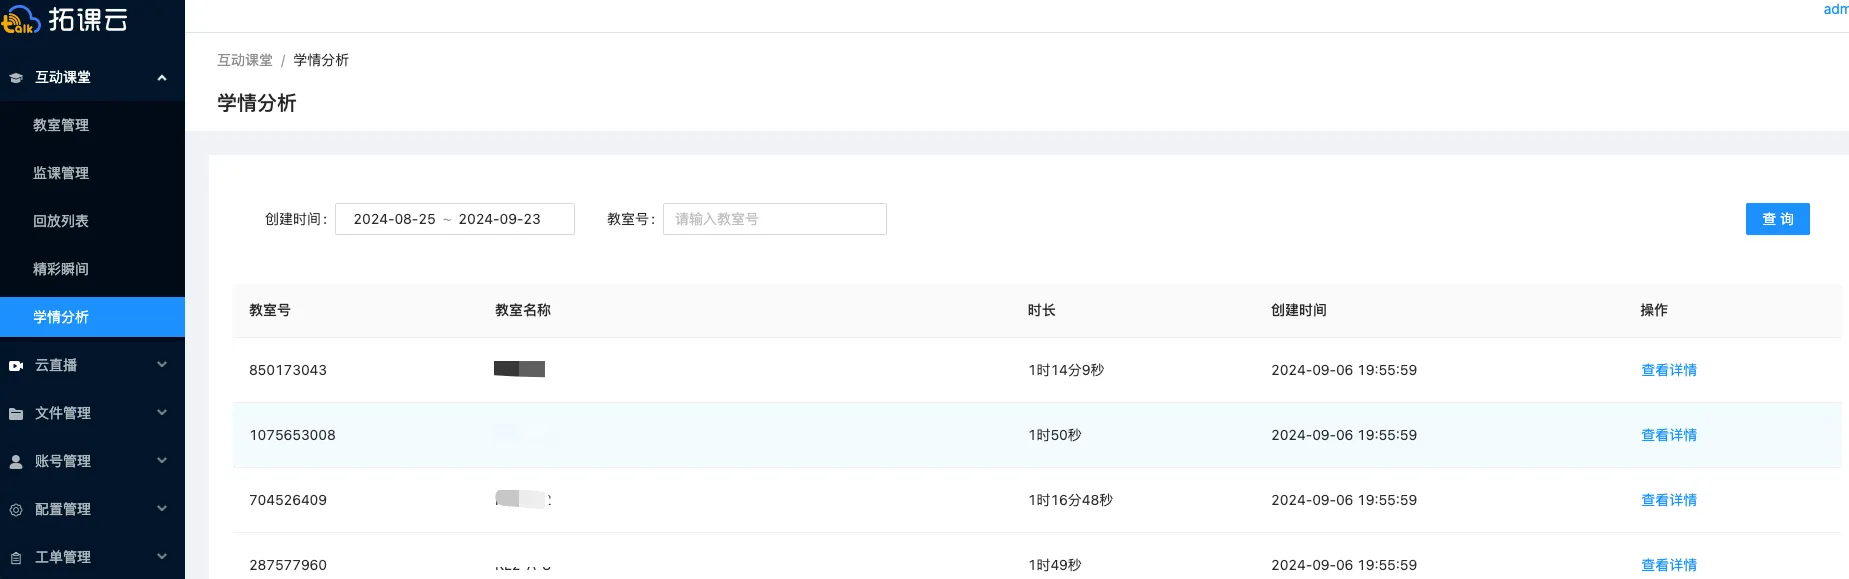1849x579 pixels.
Task: Select 精彩瞬间 menu item
Action: tap(61, 269)
